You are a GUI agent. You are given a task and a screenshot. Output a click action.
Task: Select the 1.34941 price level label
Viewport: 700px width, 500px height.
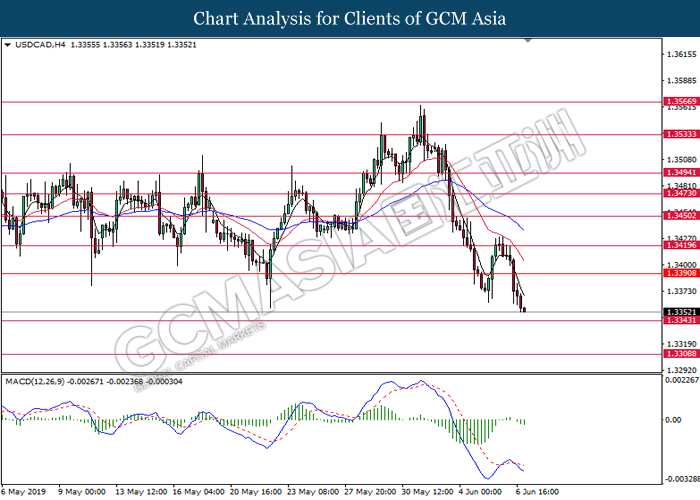pyautogui.click(x=682, y=173)
